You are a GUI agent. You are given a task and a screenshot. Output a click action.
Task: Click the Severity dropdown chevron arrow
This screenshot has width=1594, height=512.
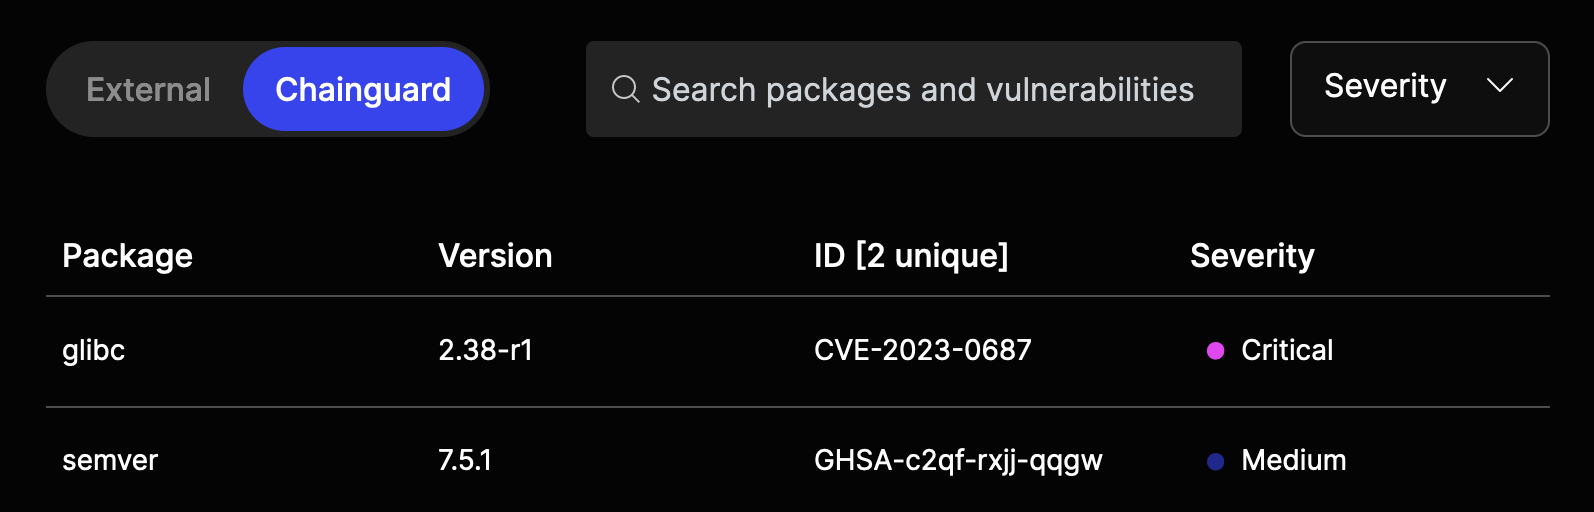point(1499,86)
